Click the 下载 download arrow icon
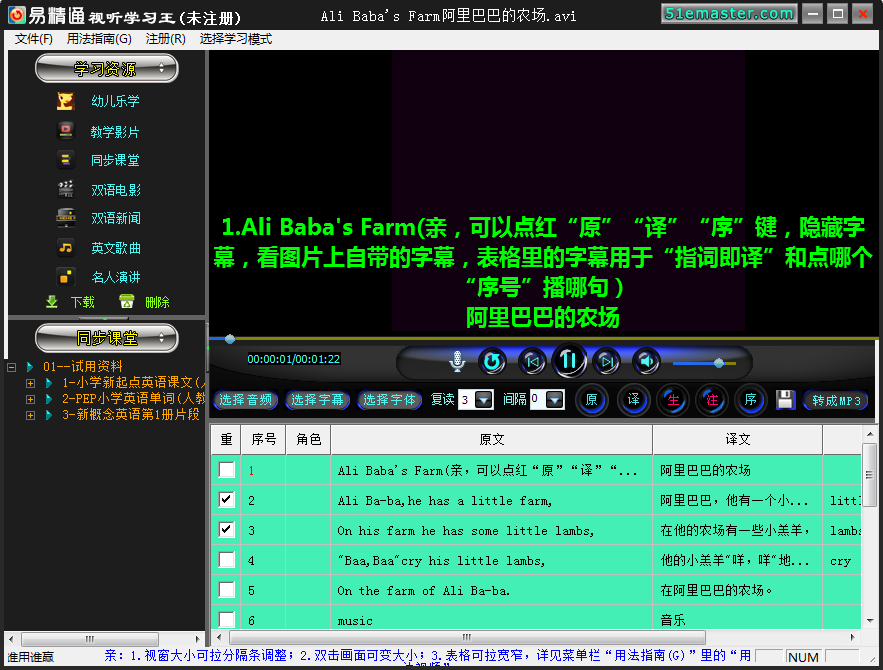This screenshot has width=883, height=670. pyautogui.click(x=52, y=302)
